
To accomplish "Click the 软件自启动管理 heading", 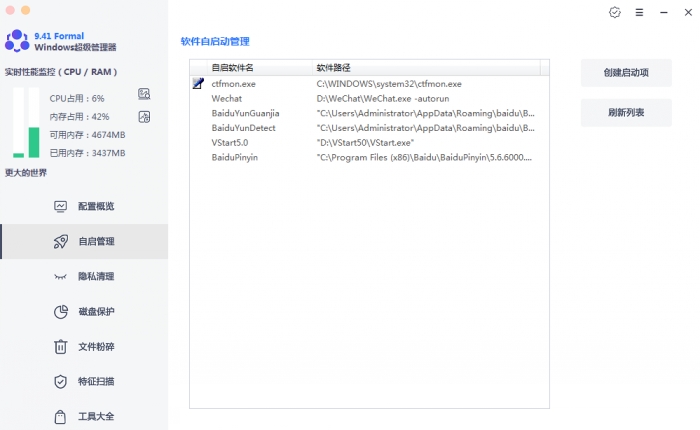I will [x=215, y=42].
